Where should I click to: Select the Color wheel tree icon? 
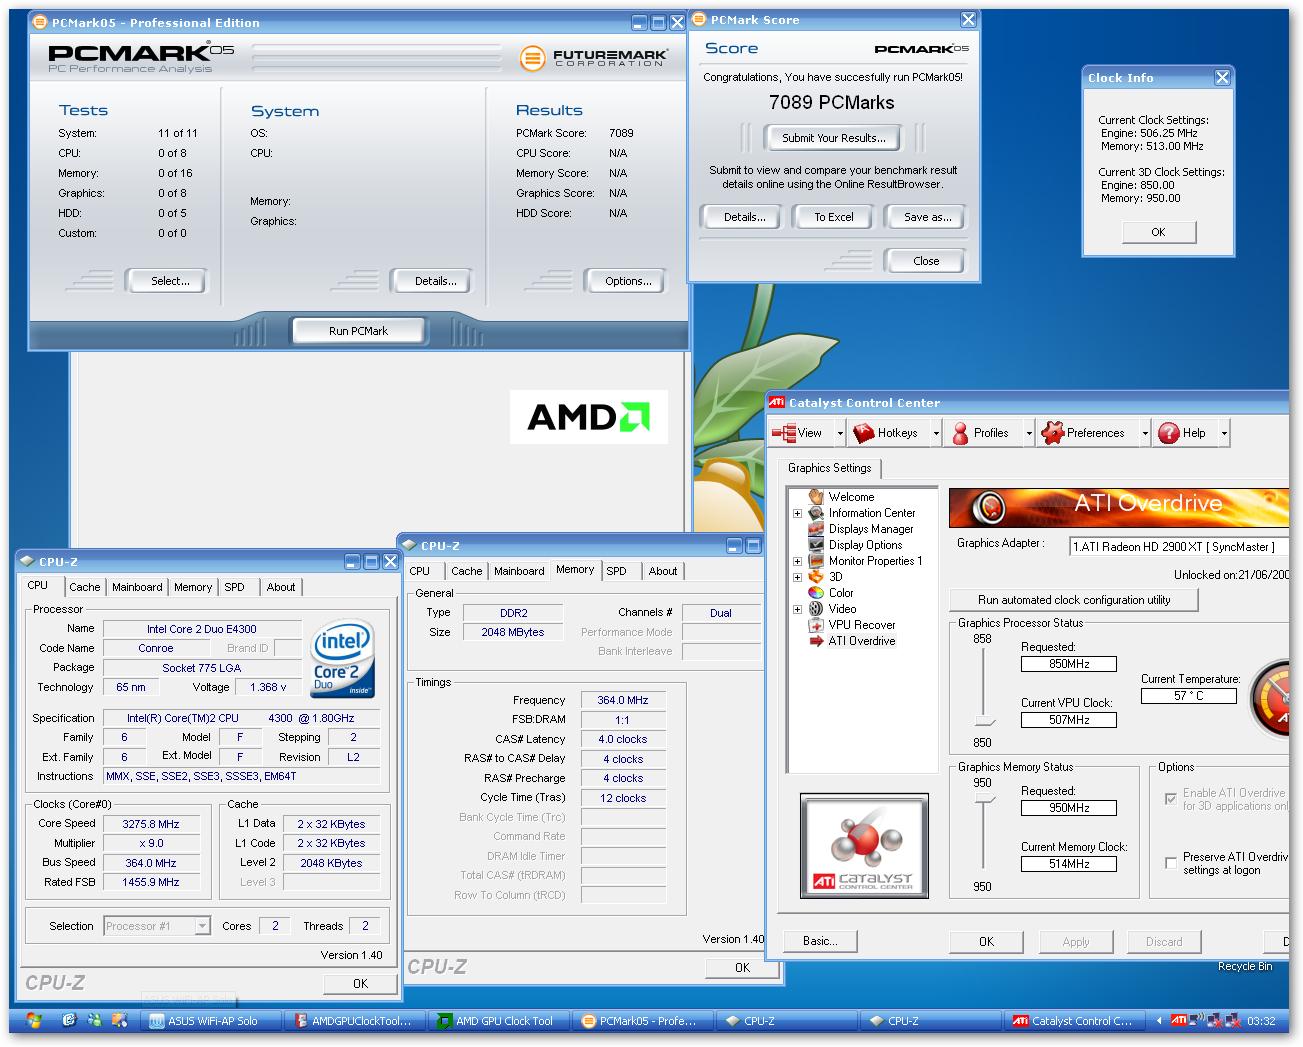tap(816, 593)
